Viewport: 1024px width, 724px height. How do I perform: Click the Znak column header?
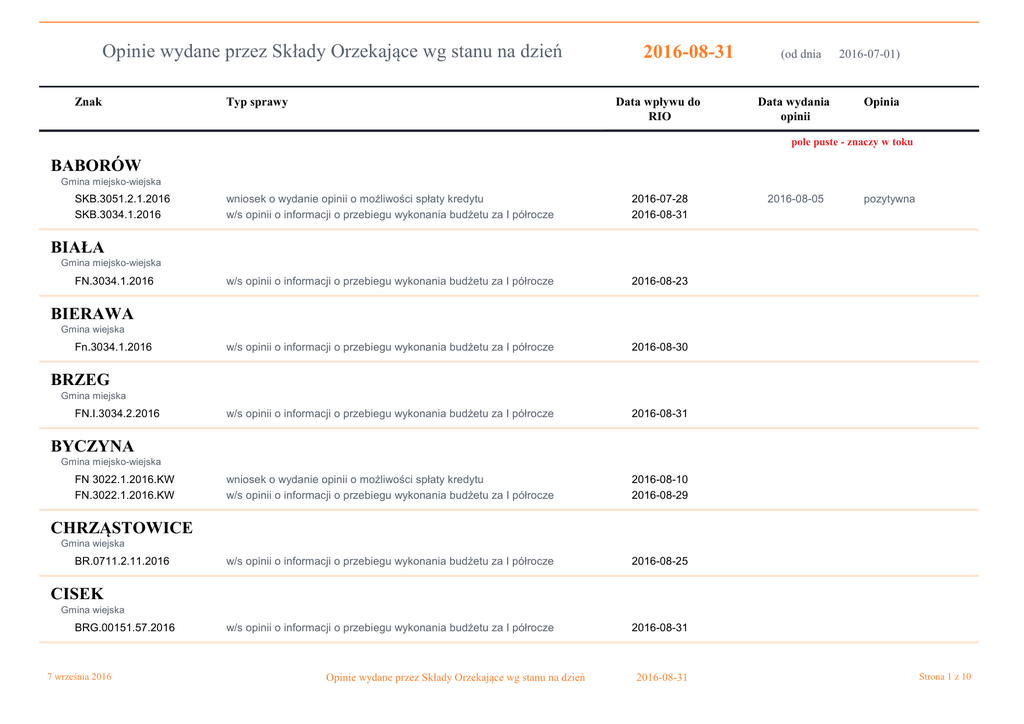tap(88, 102)
